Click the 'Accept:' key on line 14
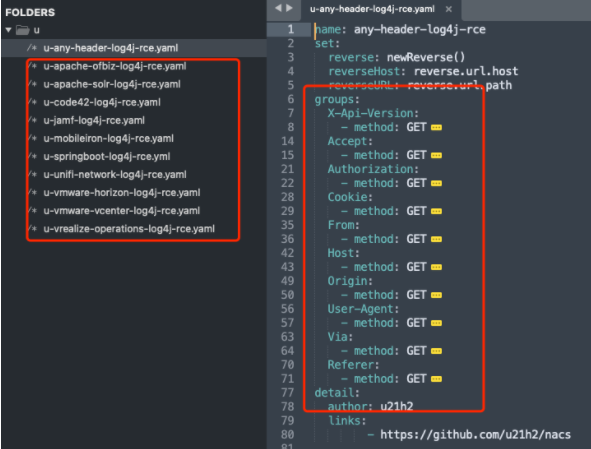The width and height of the screenshot is (591, 449). [350, 141]
